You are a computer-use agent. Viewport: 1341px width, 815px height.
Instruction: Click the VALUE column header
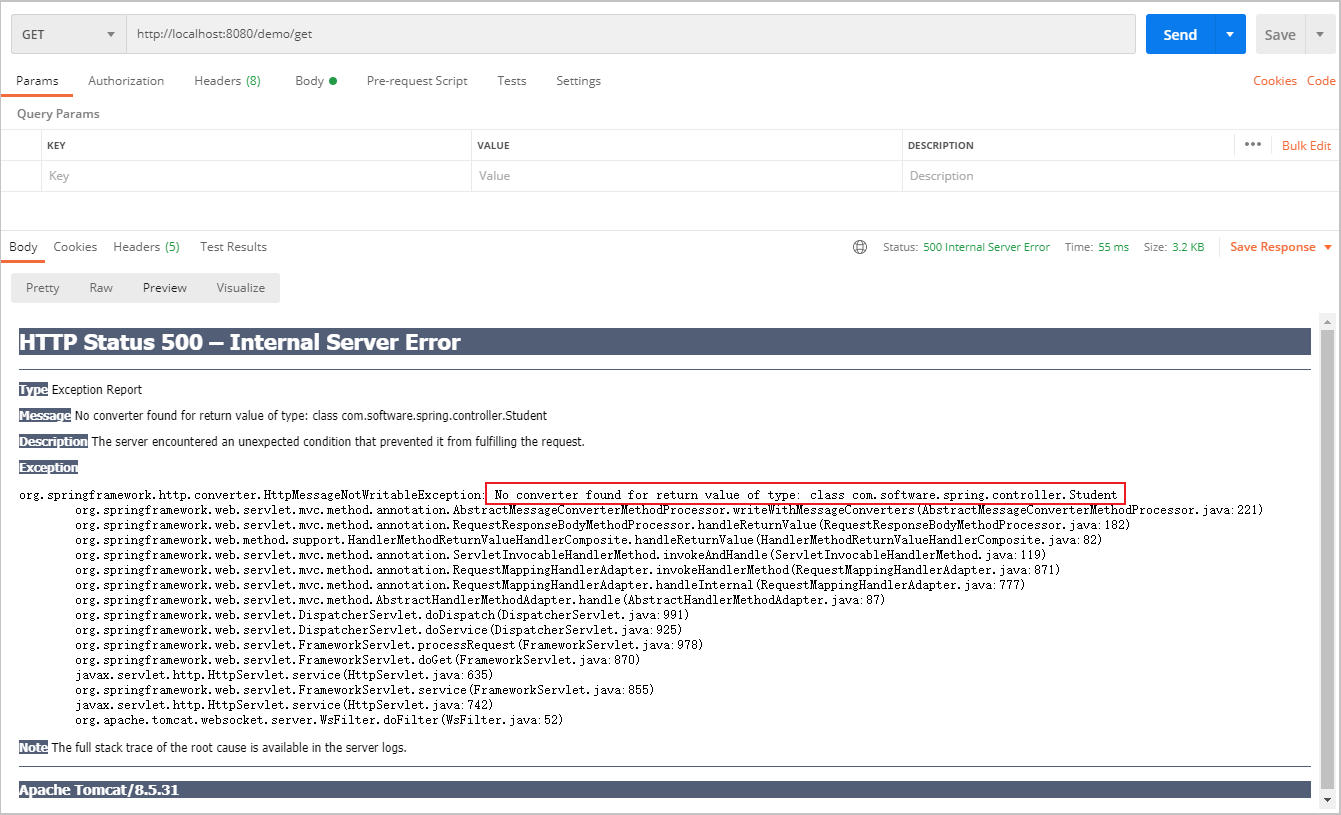(493, 146)
